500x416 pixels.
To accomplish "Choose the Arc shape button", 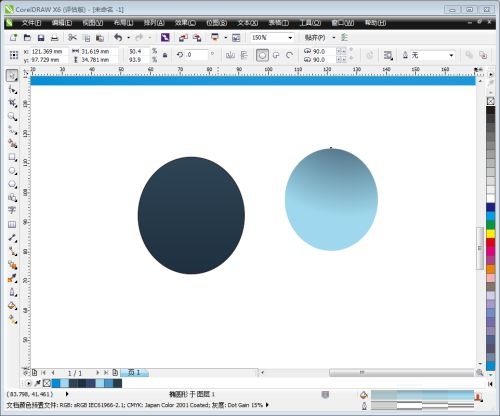I will point(289,55).
